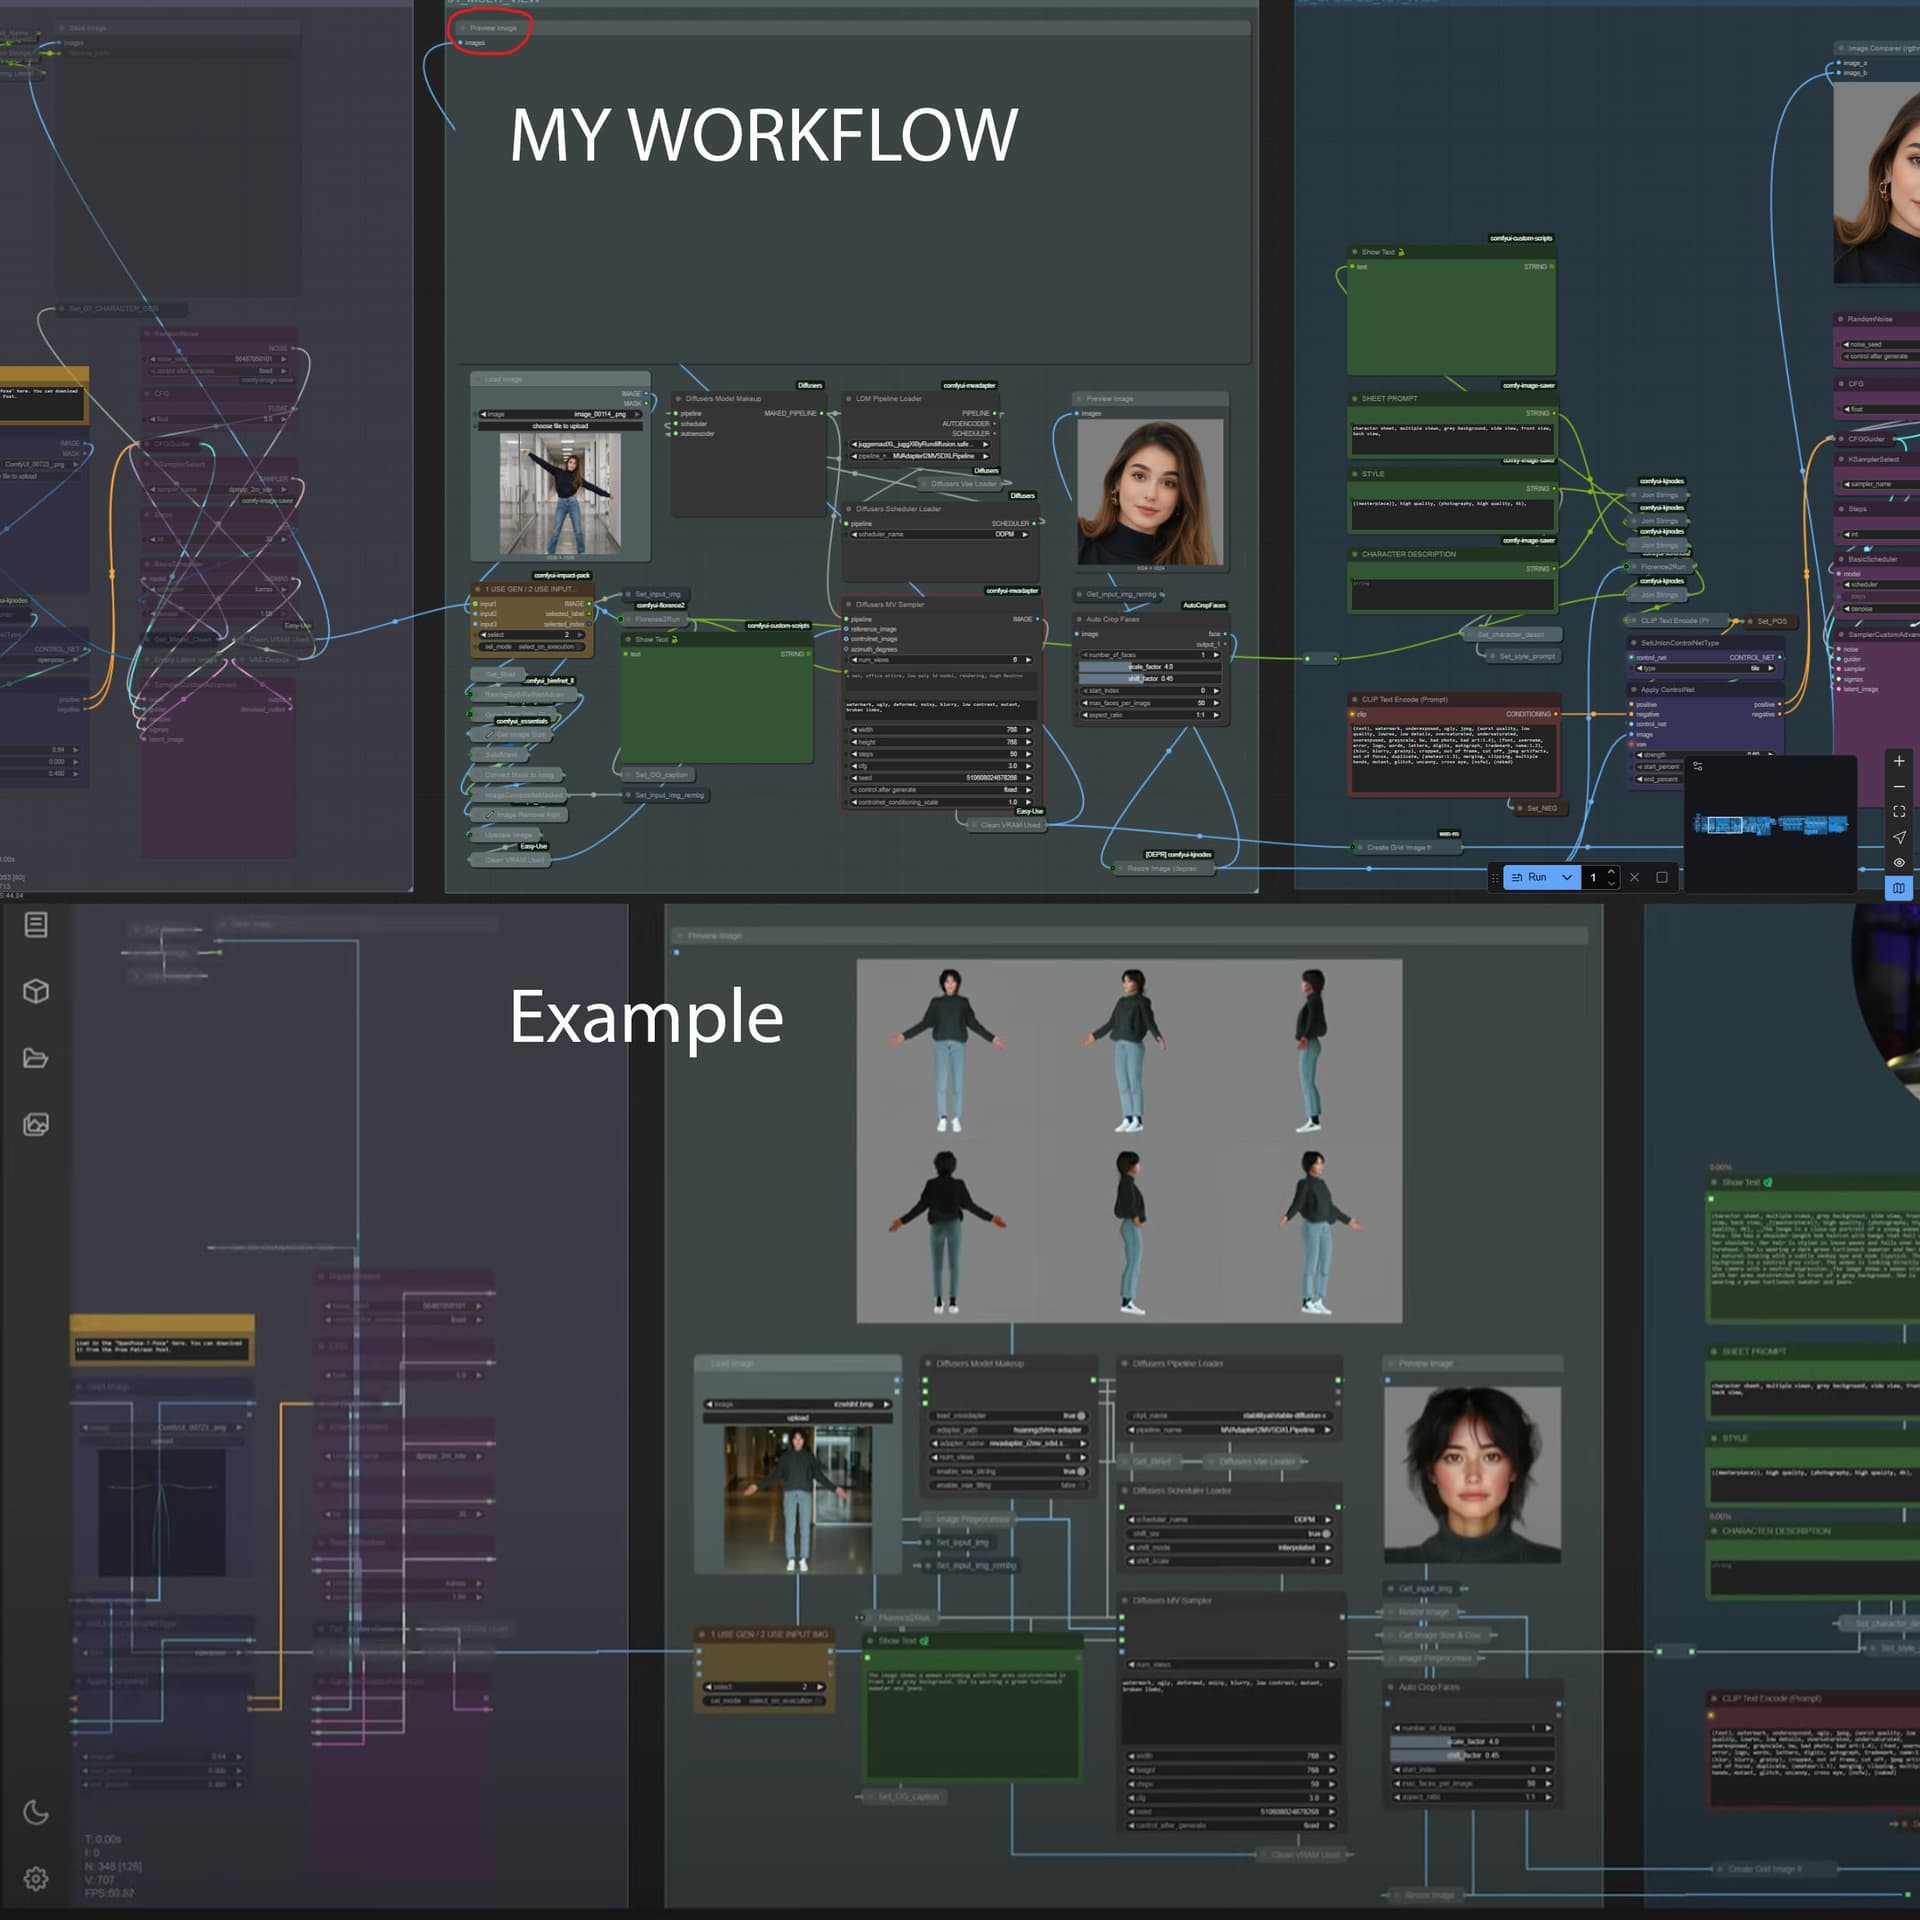Collapse the top Auto Crop Faces via title dot

[x=1078, y=619]
